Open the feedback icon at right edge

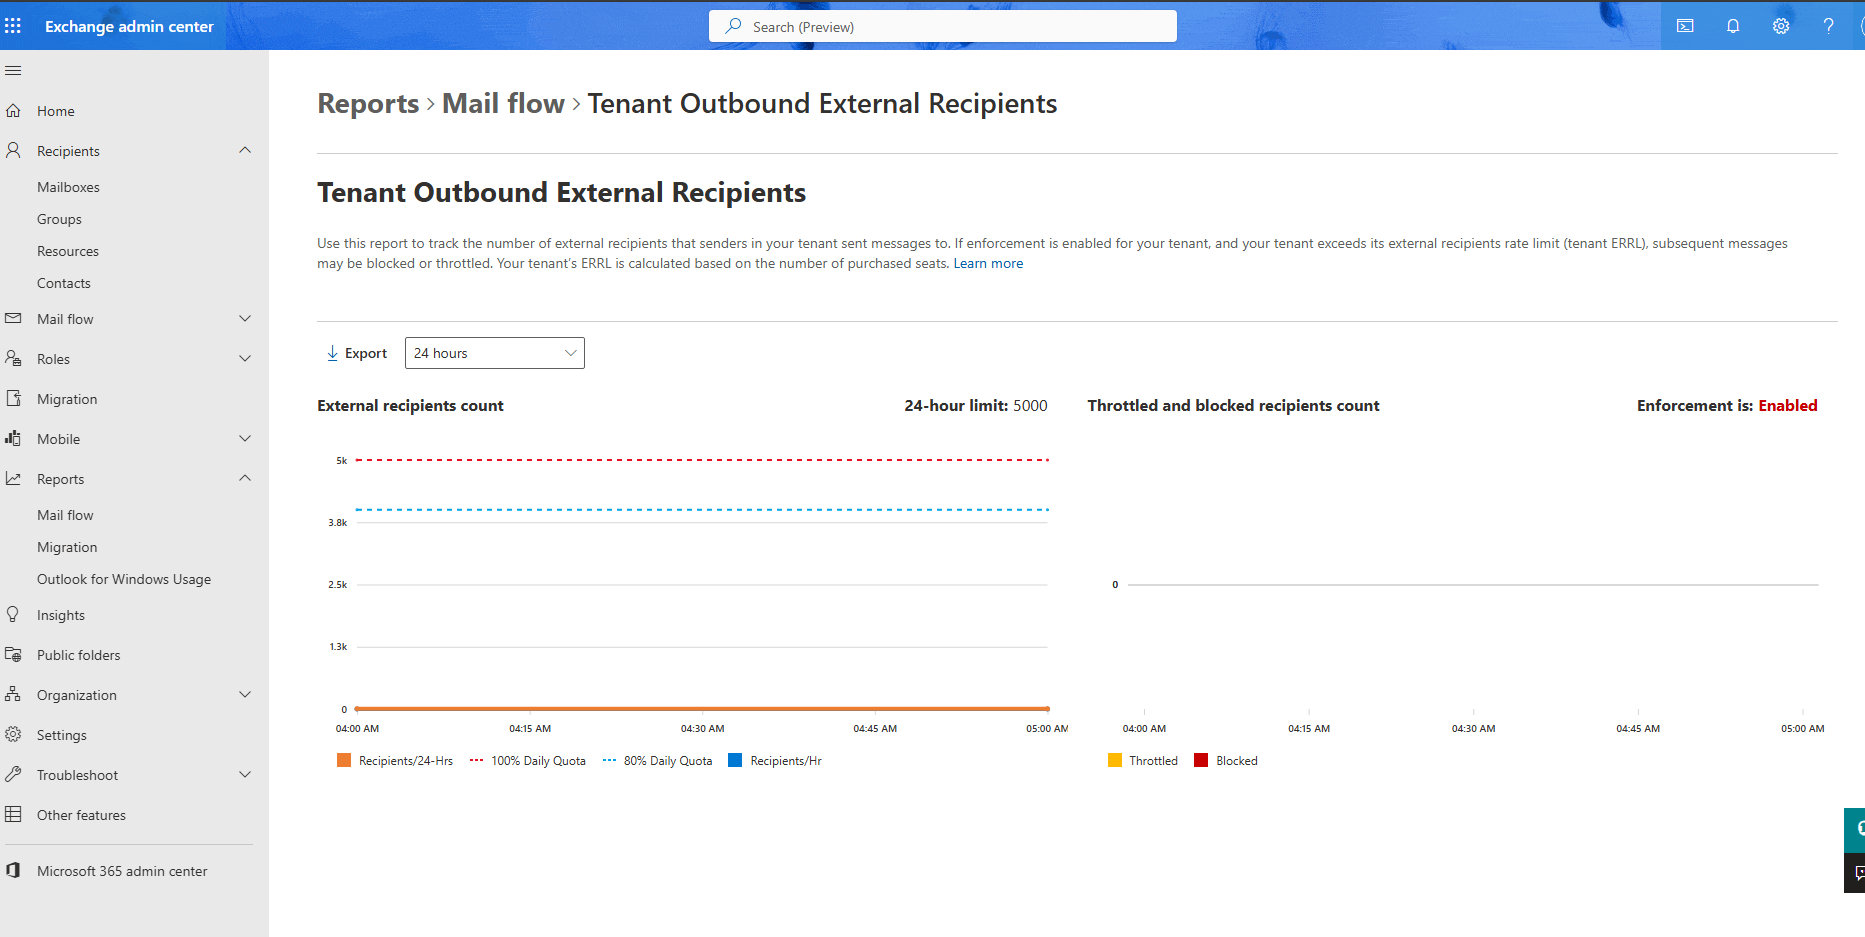[x=1857, y=873]
